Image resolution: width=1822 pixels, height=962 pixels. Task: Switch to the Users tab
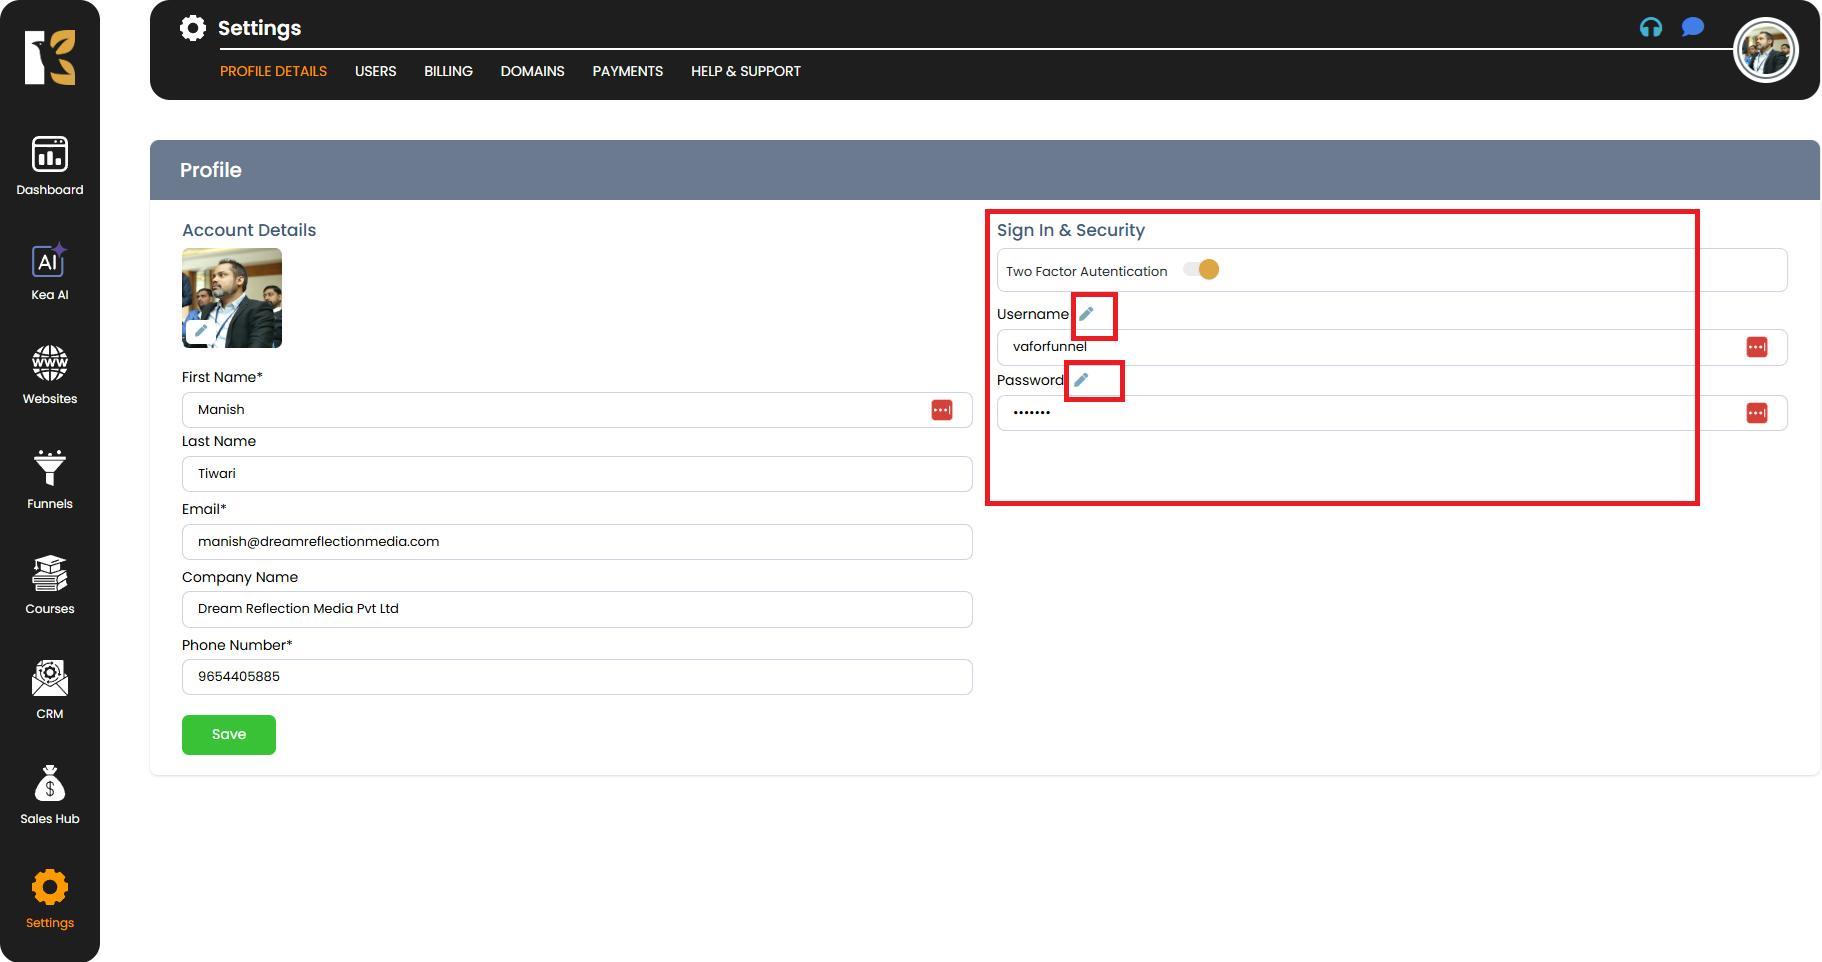(375, 71)
